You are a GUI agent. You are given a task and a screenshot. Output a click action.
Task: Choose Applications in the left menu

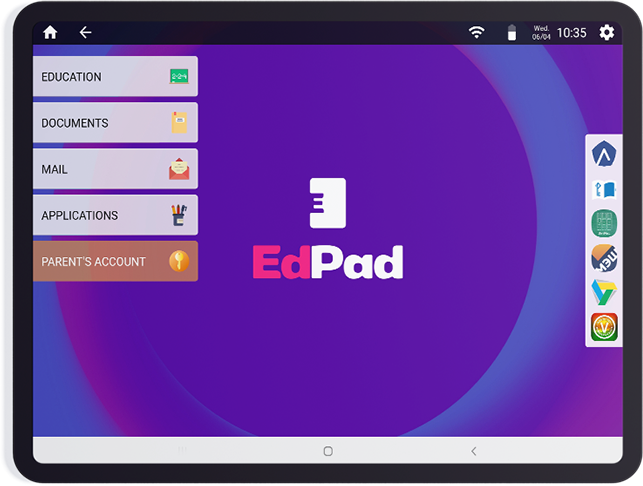point(115,215)
